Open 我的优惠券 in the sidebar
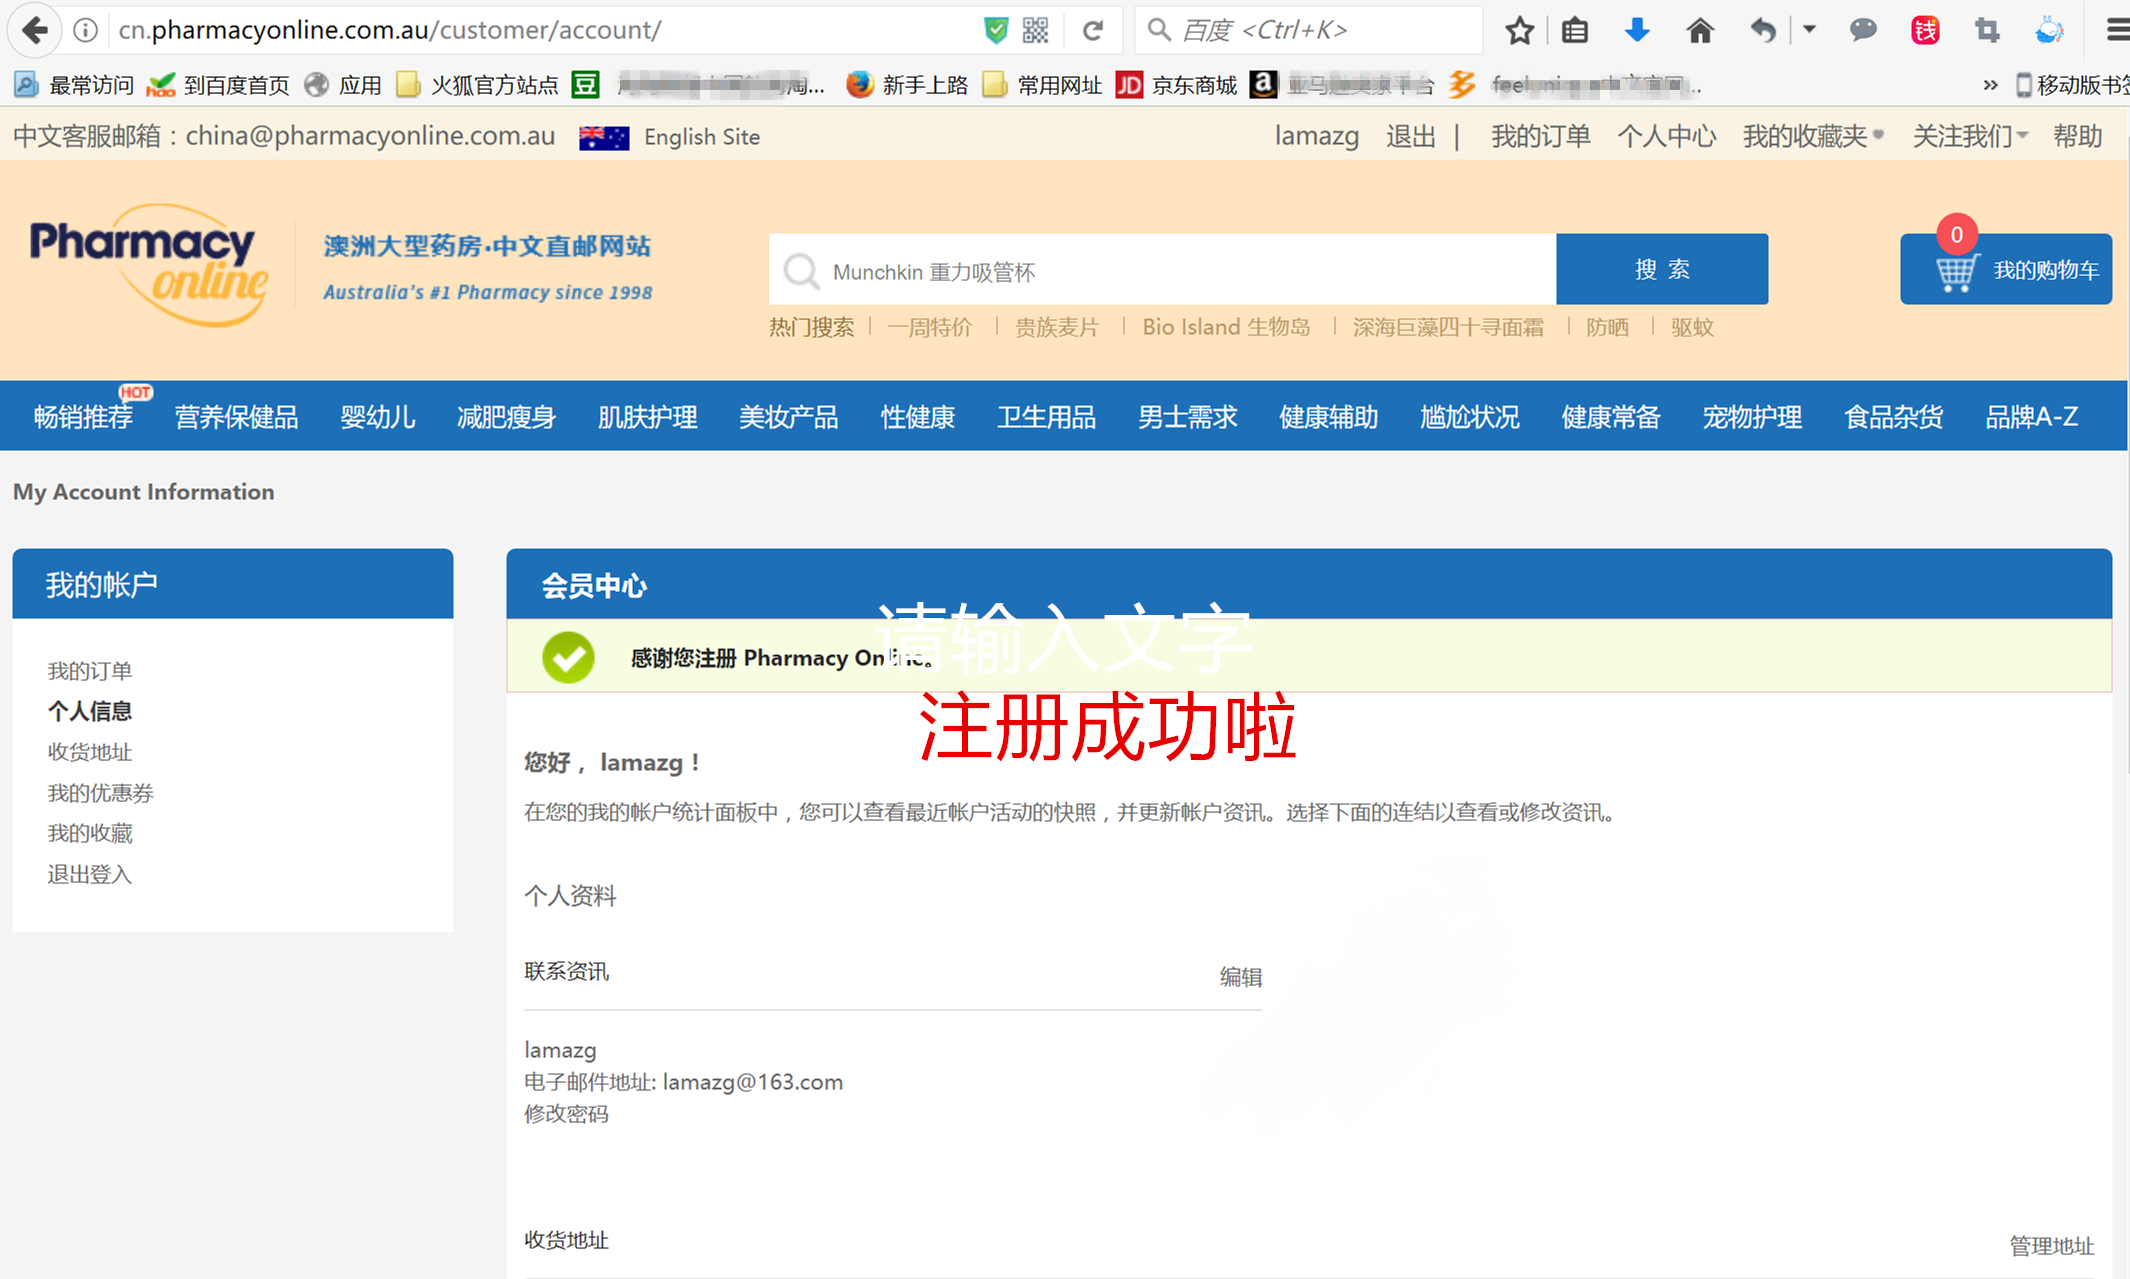 tap(100, 793)
